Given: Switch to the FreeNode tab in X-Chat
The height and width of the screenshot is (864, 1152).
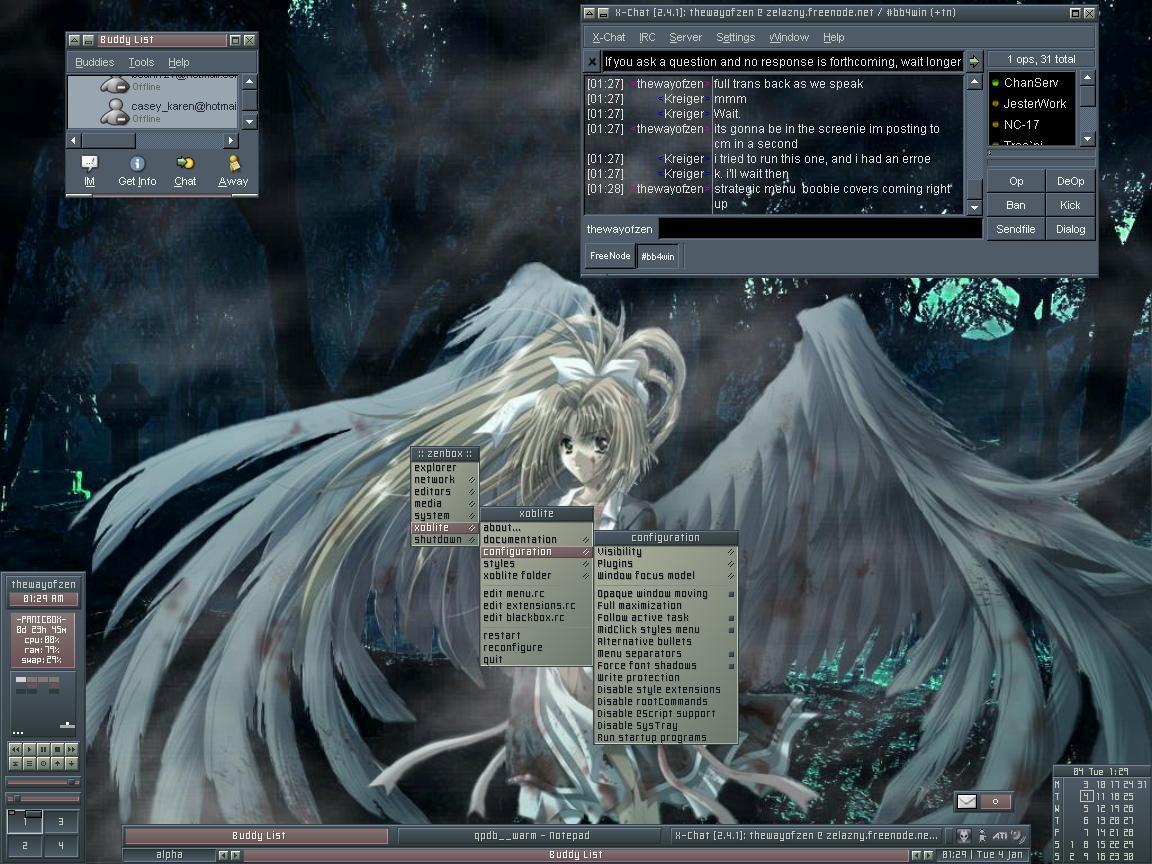Looking at the screenshot, I should point(610,256).
